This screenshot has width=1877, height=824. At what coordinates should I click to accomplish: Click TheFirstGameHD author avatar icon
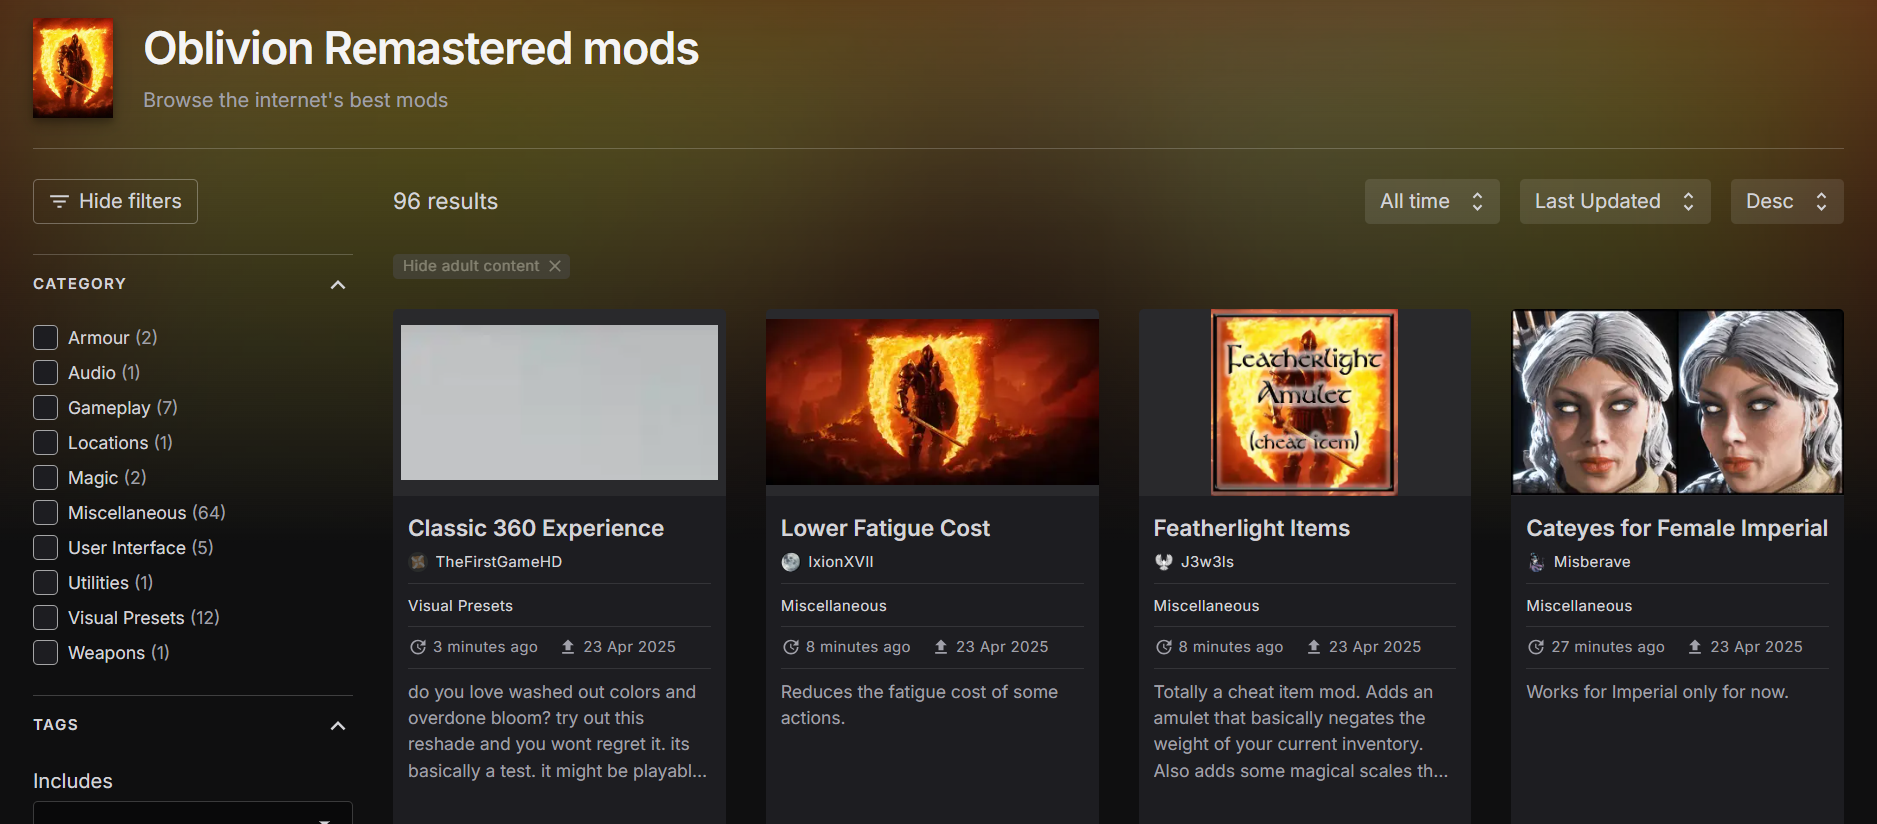coord(418,562)
